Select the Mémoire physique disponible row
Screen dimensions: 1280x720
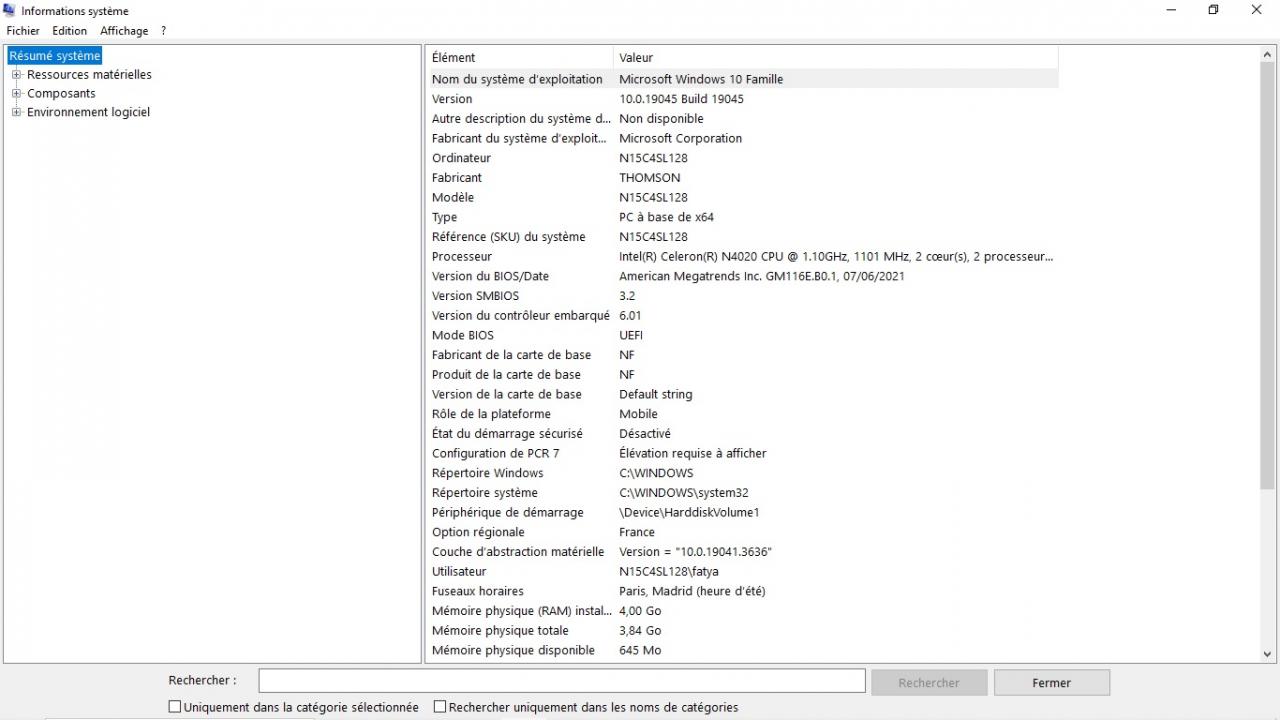click(x=742, y=651)
